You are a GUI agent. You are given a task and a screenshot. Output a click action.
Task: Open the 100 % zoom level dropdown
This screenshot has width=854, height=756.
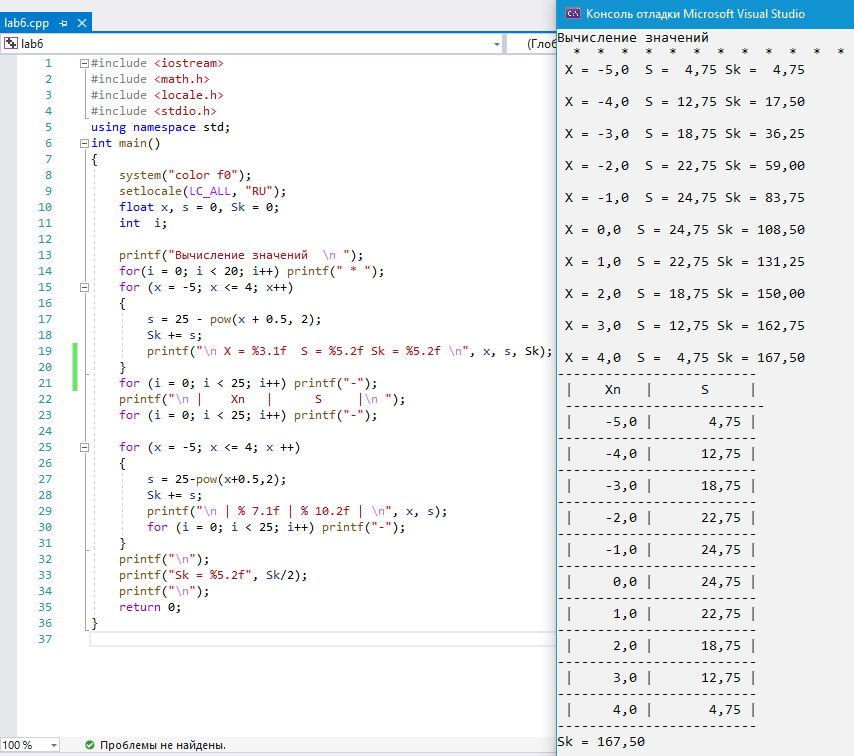53,745
